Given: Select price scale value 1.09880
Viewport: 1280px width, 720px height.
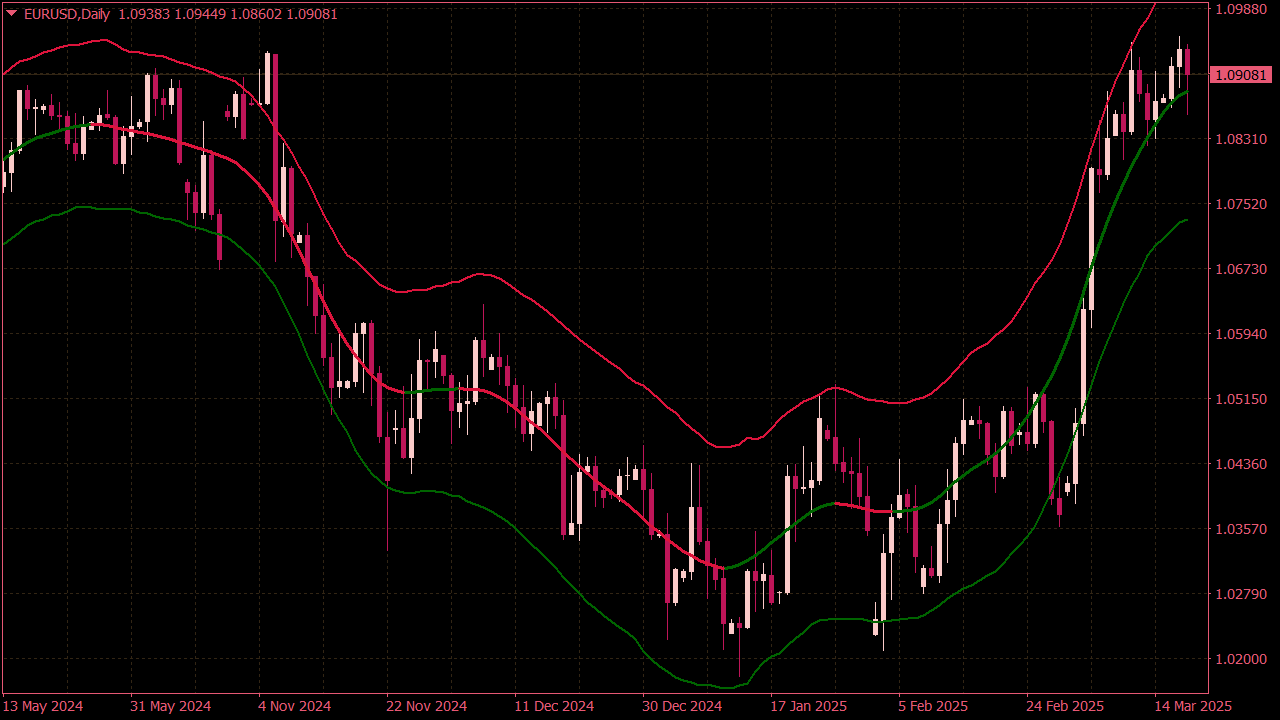Looking at the screenshot, I should (1241, 9).
